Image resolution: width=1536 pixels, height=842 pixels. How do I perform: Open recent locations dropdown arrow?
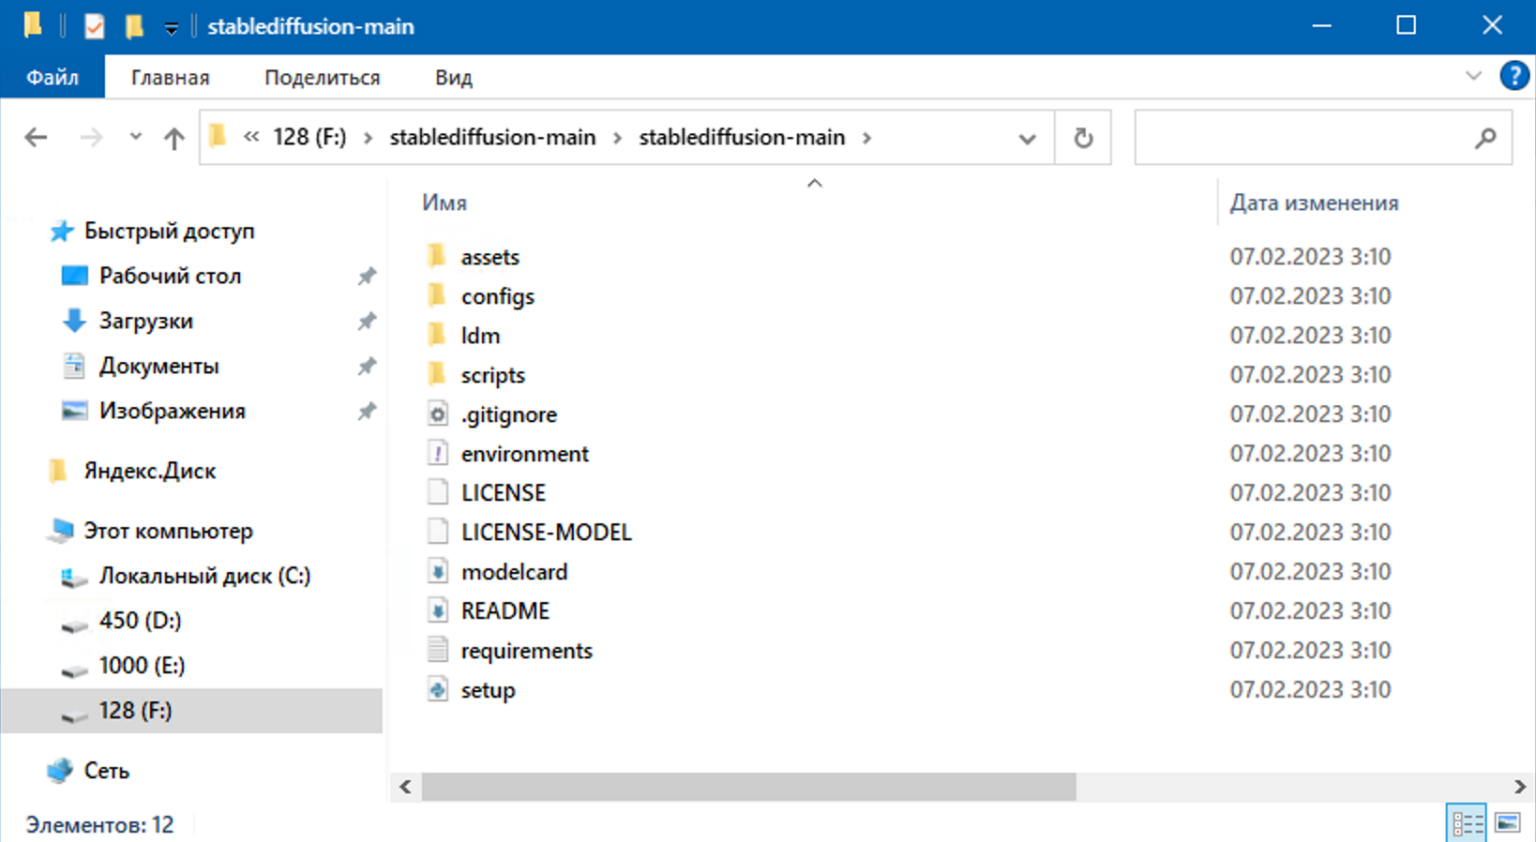point(135,137)
